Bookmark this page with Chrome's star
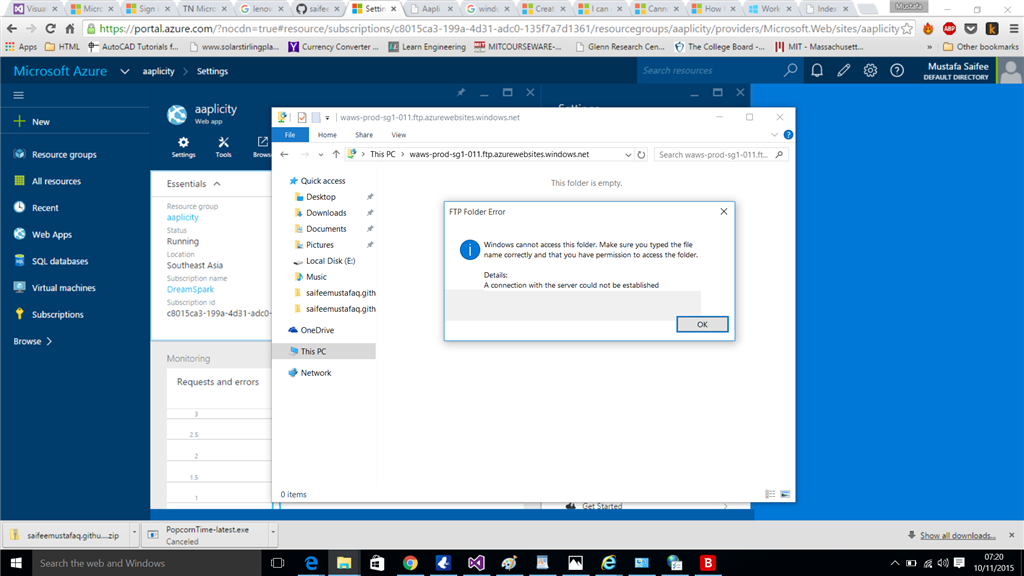 [x=907, y=29]
